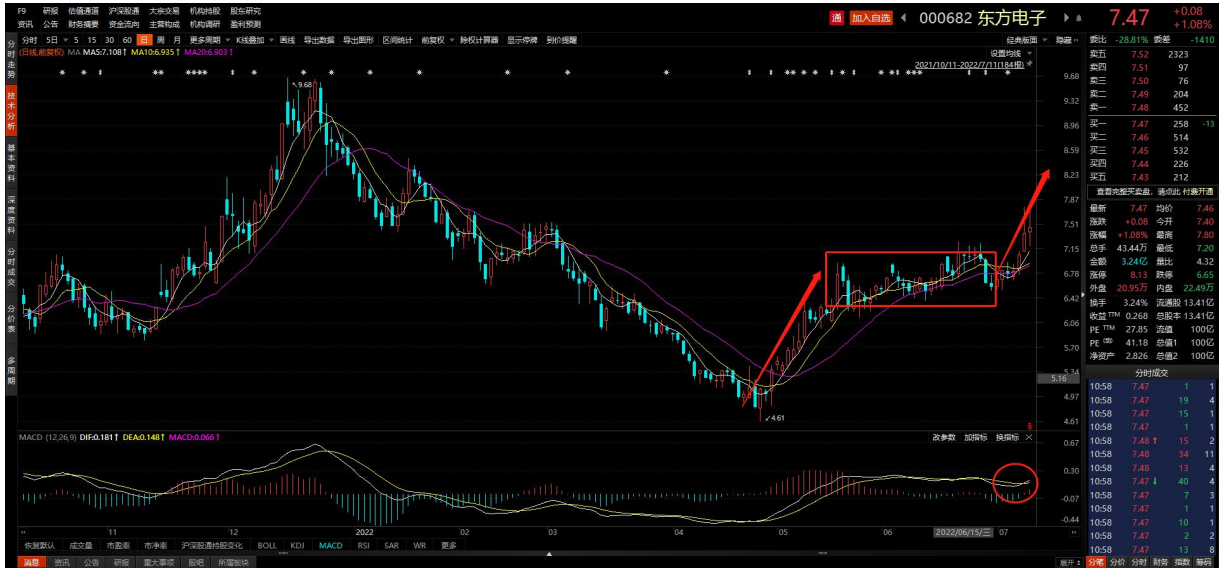Open the 设置均线 dropdown

coord(1008,52)
